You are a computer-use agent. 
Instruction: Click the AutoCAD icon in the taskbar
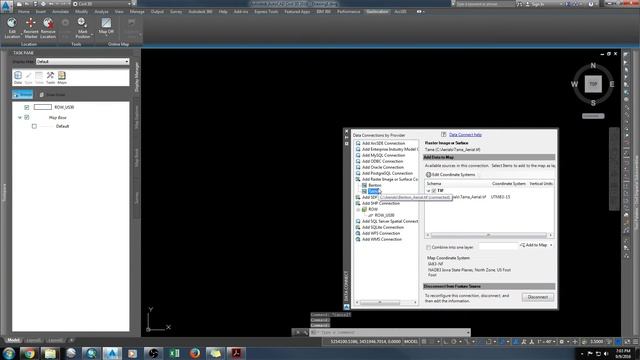pos(112,353)
